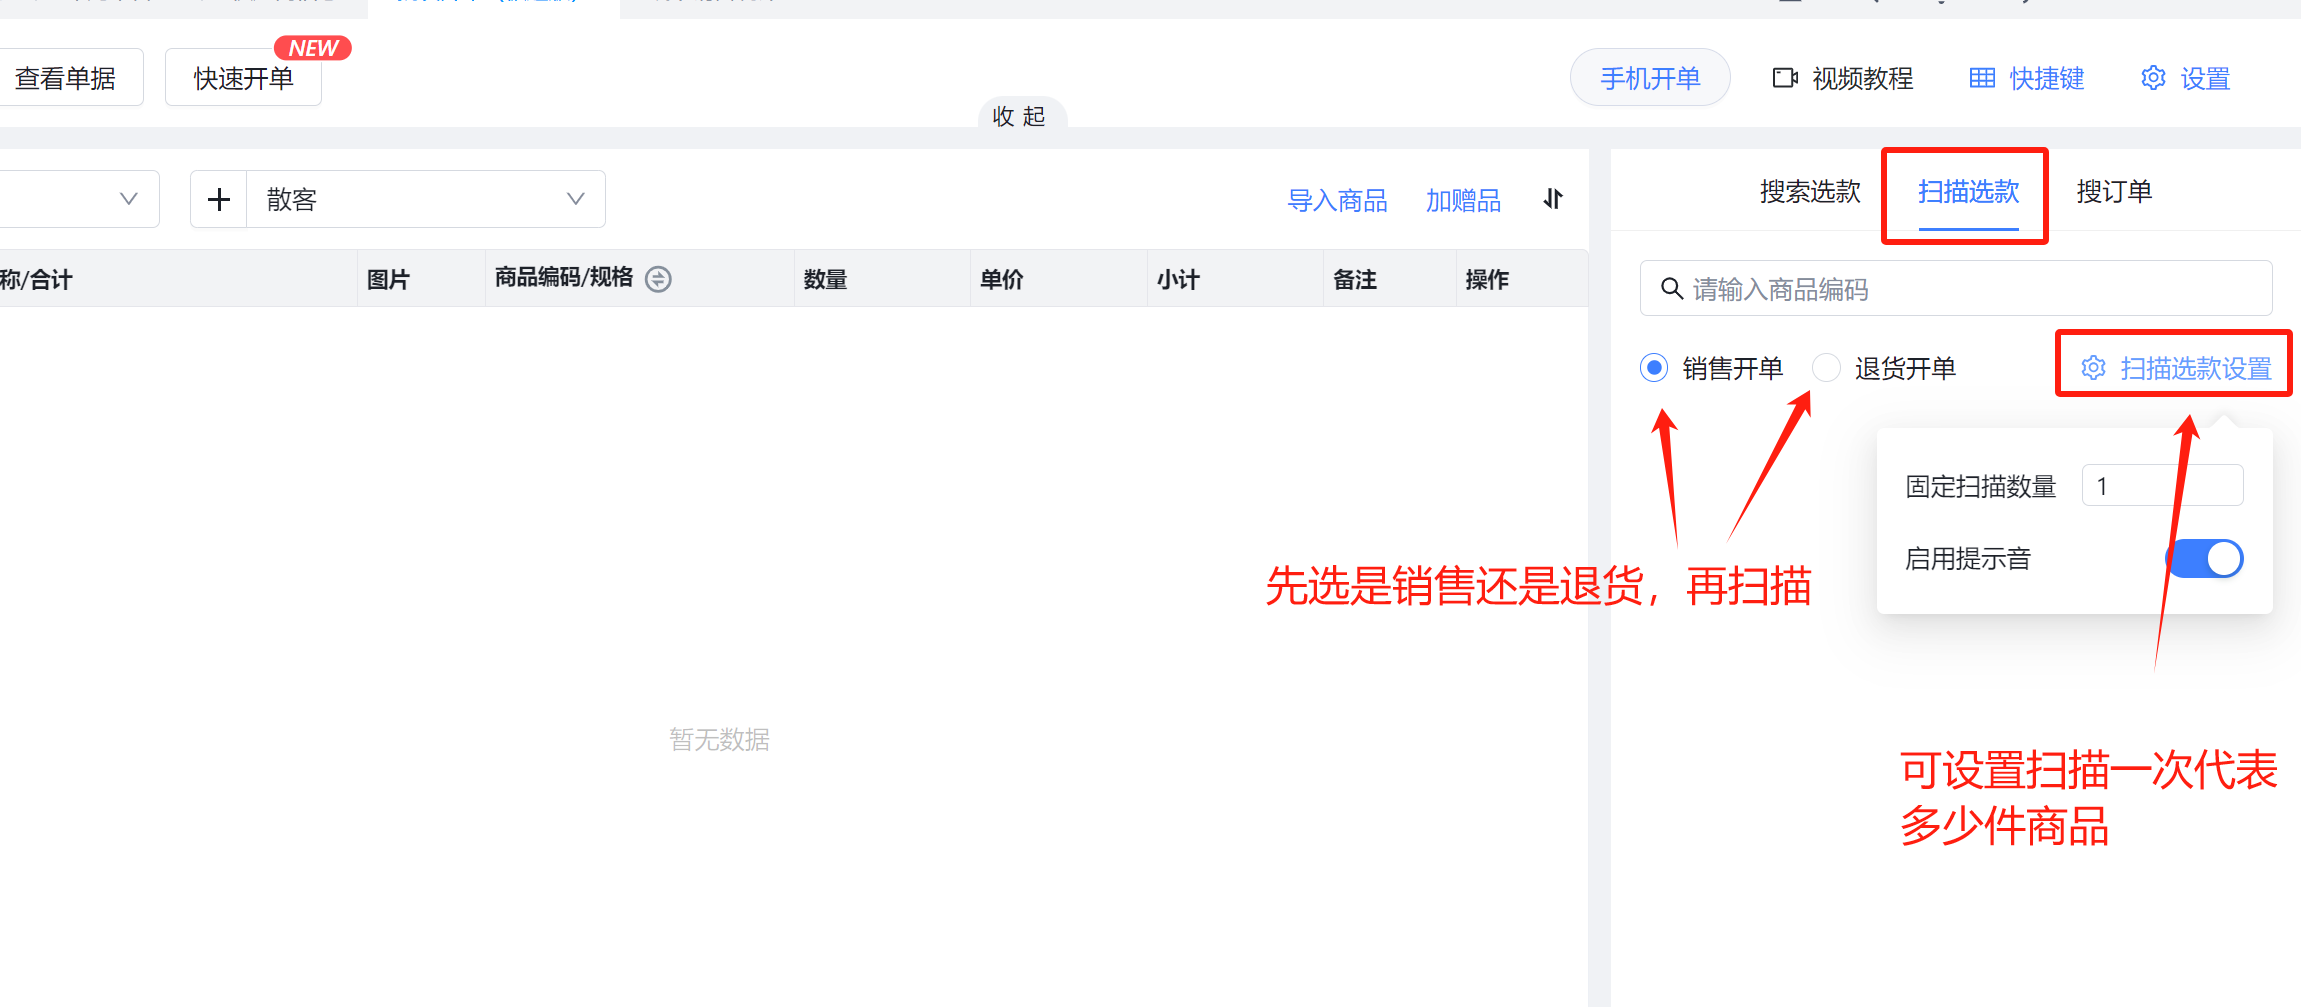Click the 快捷键 keyboard grid icon
The height and width of the screenshot is (1007, 2301).
tap(1982, 78)
